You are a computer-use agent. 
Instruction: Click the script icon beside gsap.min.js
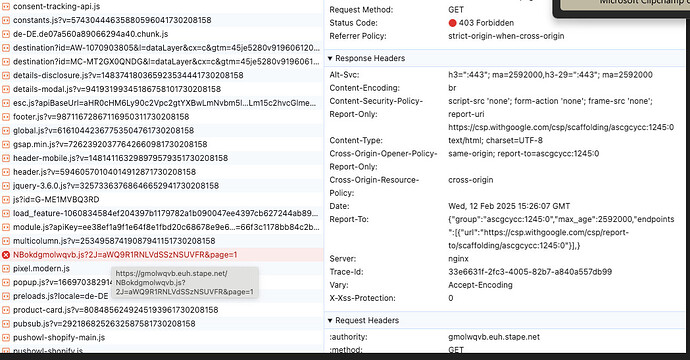click(x=6, y=144)
